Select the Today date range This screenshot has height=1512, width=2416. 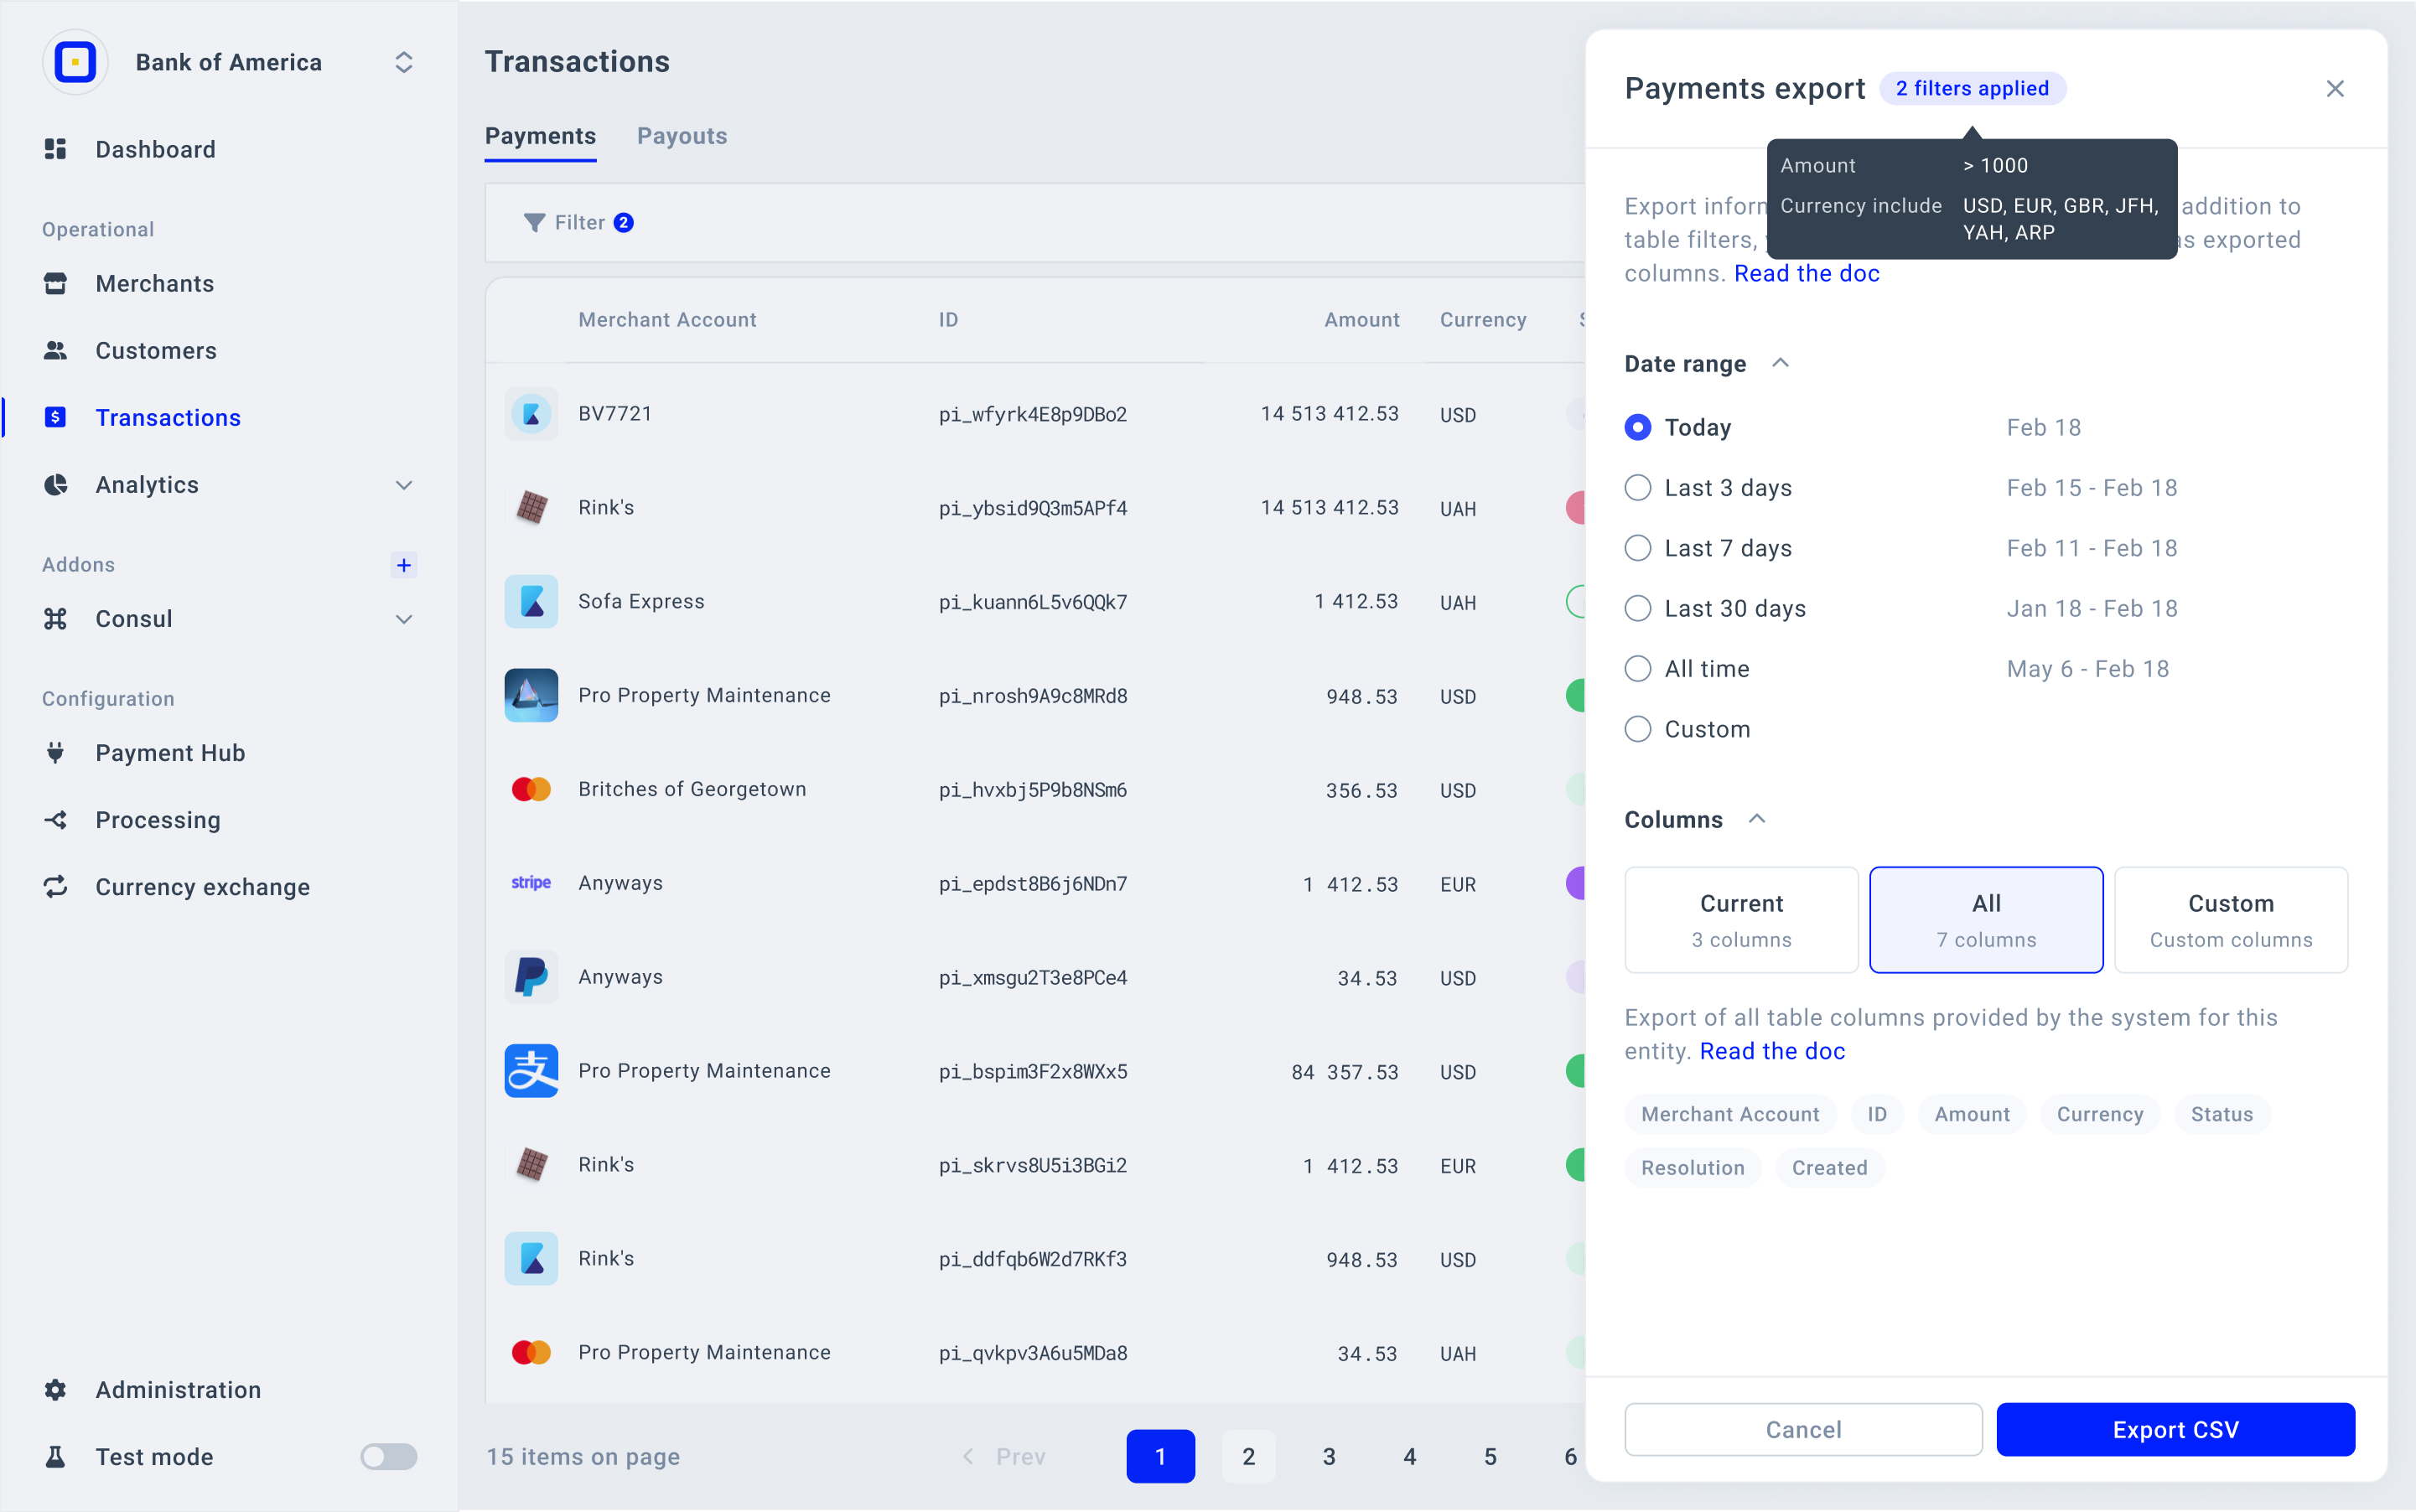click(x=1638, y=428)
